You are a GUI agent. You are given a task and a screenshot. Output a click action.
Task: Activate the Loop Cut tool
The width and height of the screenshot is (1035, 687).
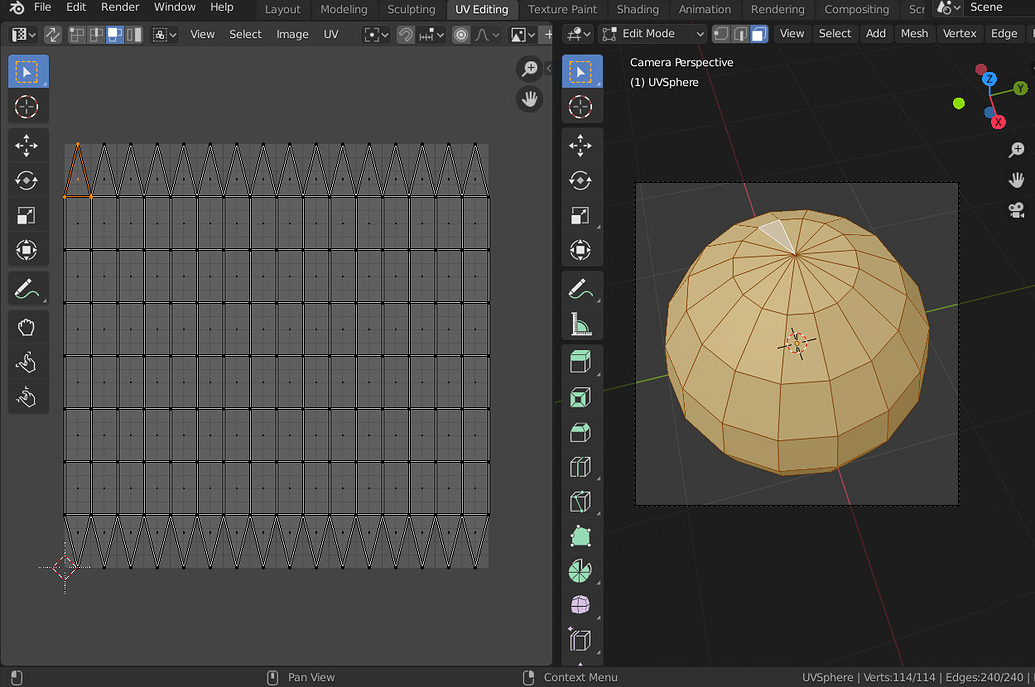point(581,466)
